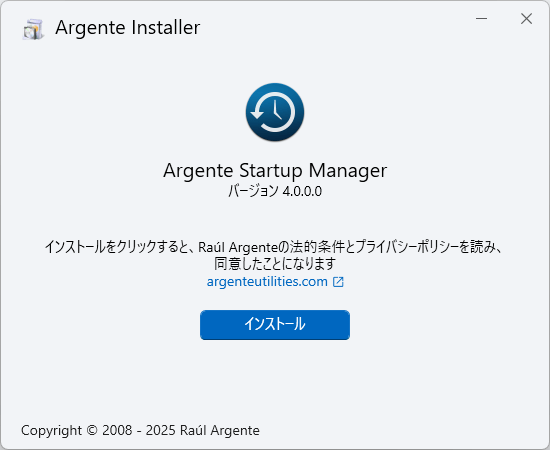Screen dimensions: 550x450
Task: Click the Startup Manager clock logo
Action: [275, 112]
